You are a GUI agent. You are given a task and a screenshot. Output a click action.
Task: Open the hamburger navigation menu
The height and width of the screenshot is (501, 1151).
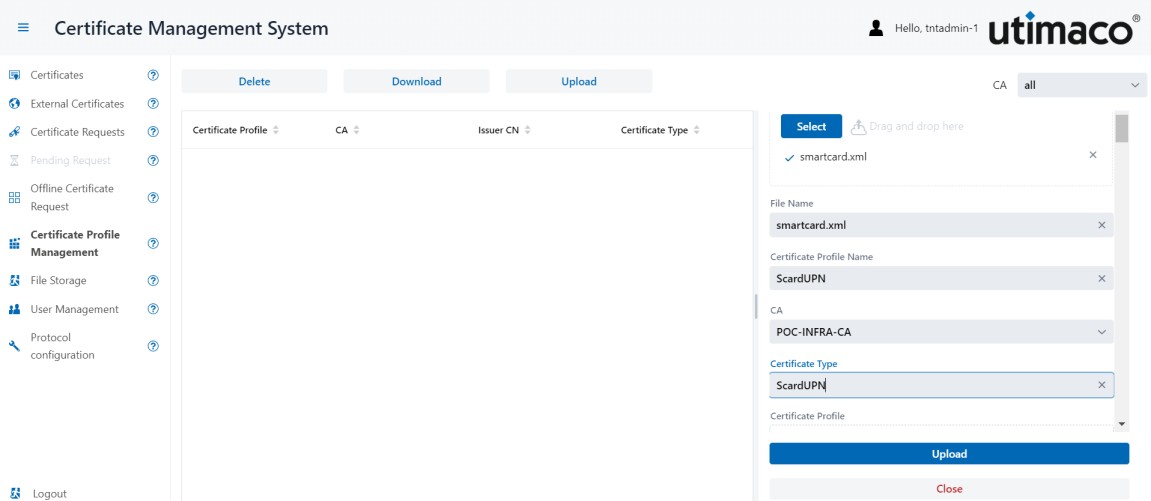pos(23,28)
